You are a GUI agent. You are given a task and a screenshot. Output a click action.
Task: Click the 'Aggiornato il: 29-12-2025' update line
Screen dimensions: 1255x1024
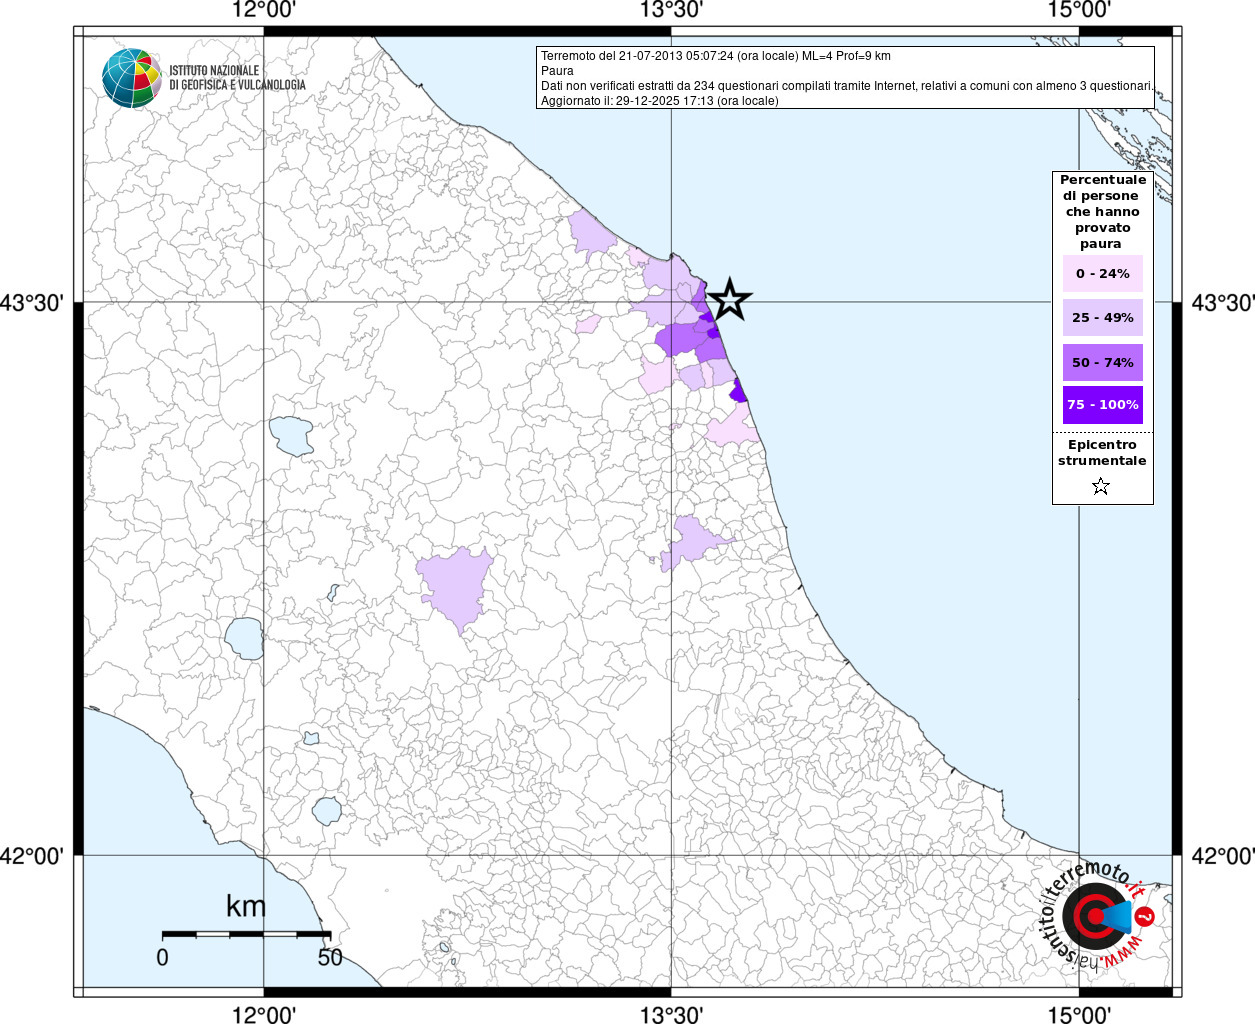(660, 101)
